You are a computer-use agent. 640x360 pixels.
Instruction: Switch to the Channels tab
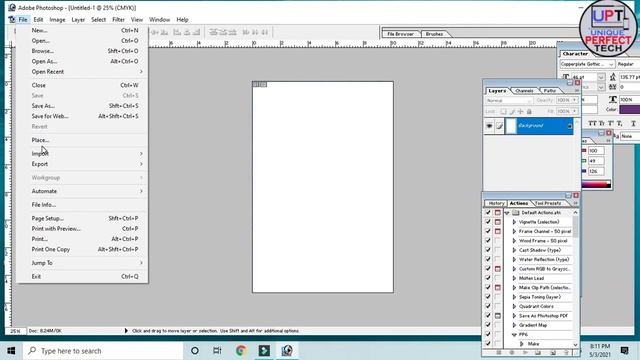(x=524, y=91)
